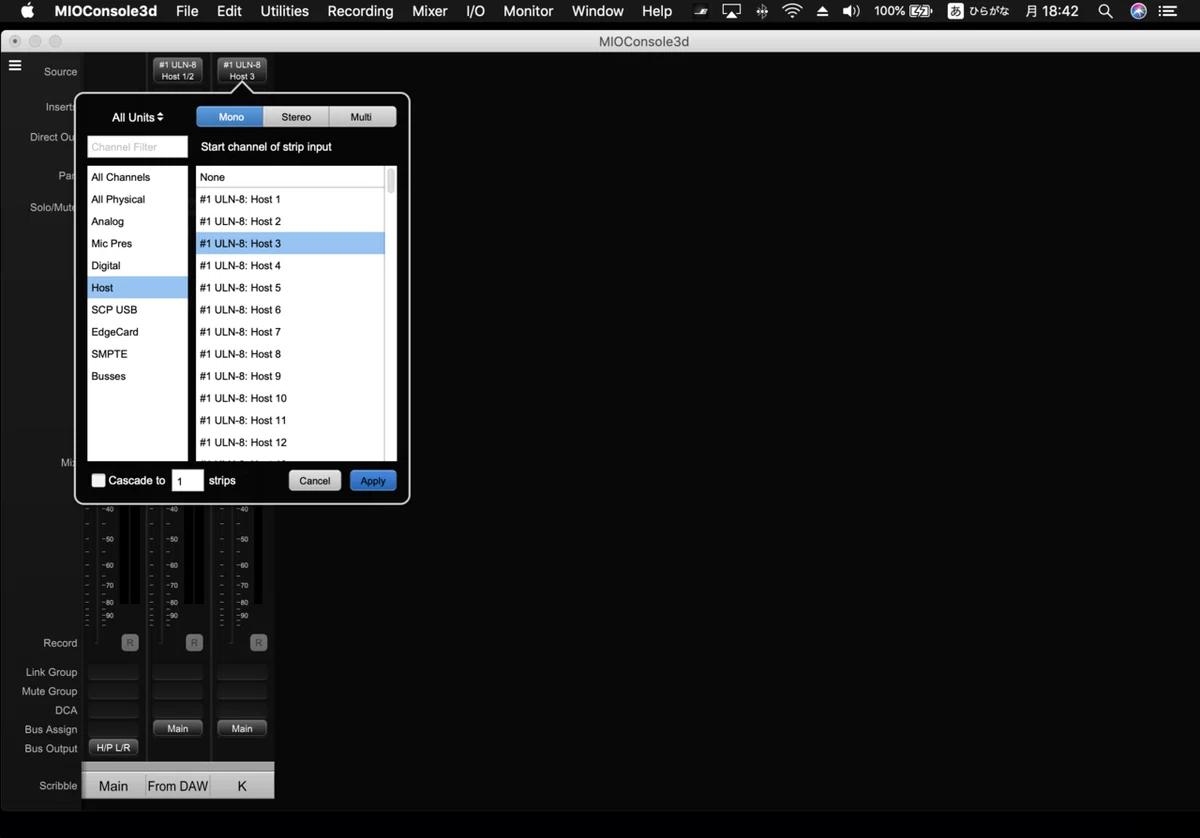Click the K scribble strip label
Image resolution: width=1200 pixels, height=838 pixels.
pyautogui.click(x=242, y=785)
